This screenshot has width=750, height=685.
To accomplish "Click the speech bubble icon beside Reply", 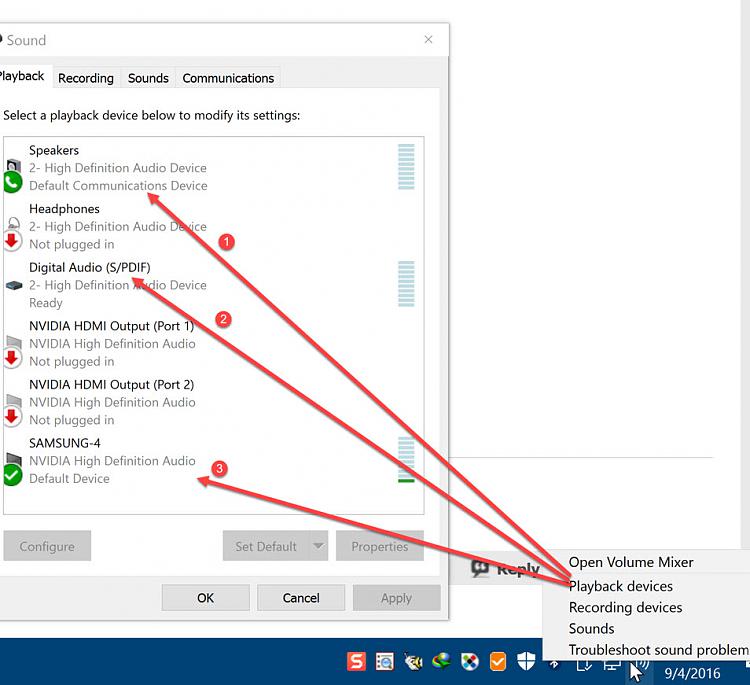I will 480,568.
